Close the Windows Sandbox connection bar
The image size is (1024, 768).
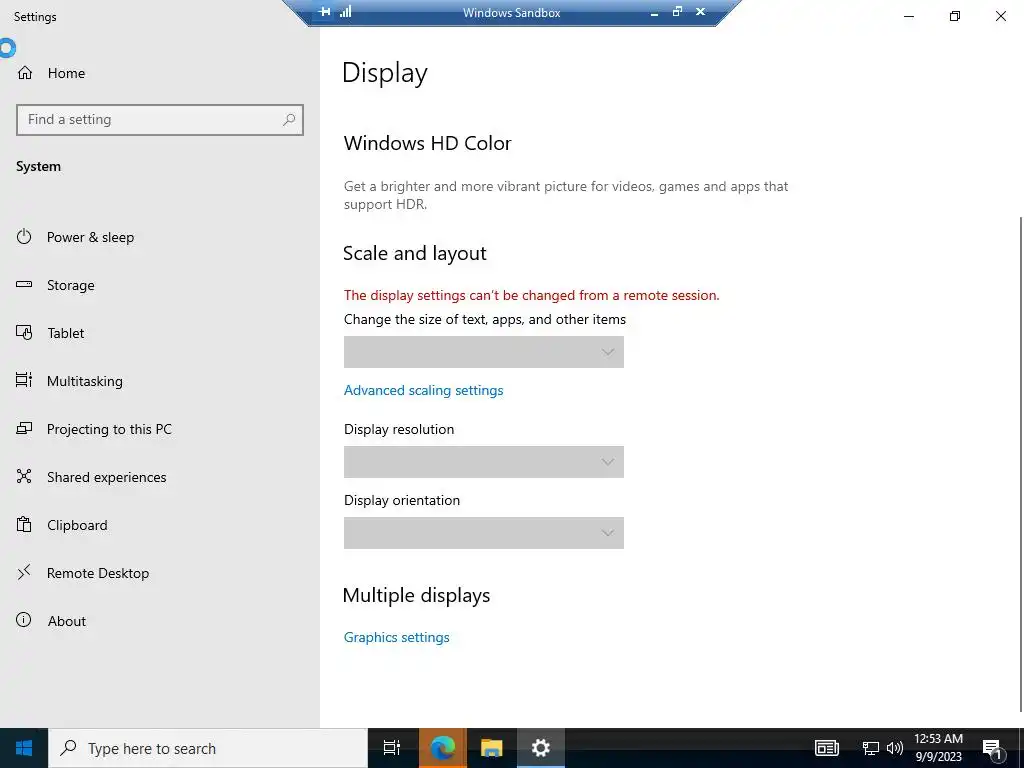[x=701, y=12]
